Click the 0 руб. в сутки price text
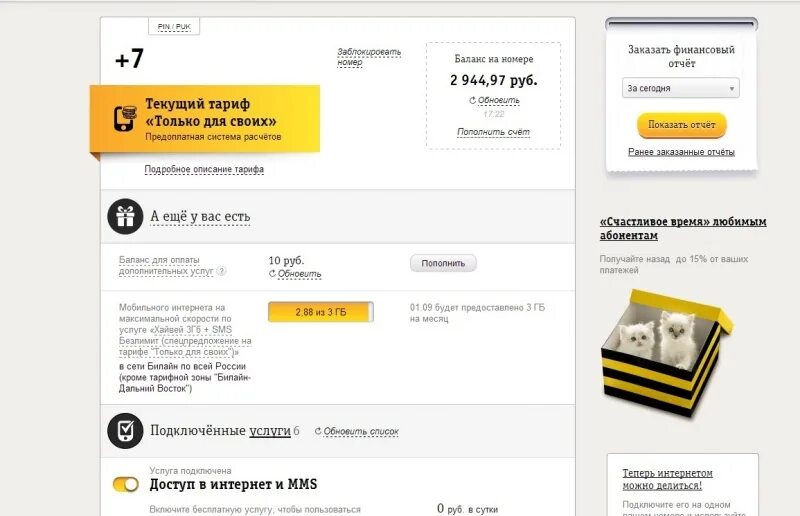 (467, 509)
